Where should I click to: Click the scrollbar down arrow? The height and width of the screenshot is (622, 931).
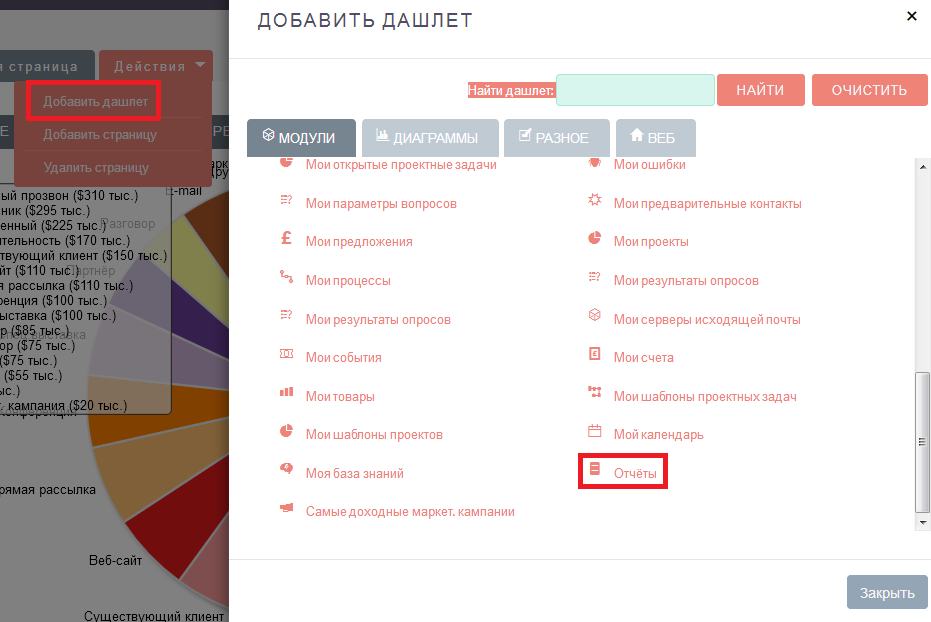point(921,521)
